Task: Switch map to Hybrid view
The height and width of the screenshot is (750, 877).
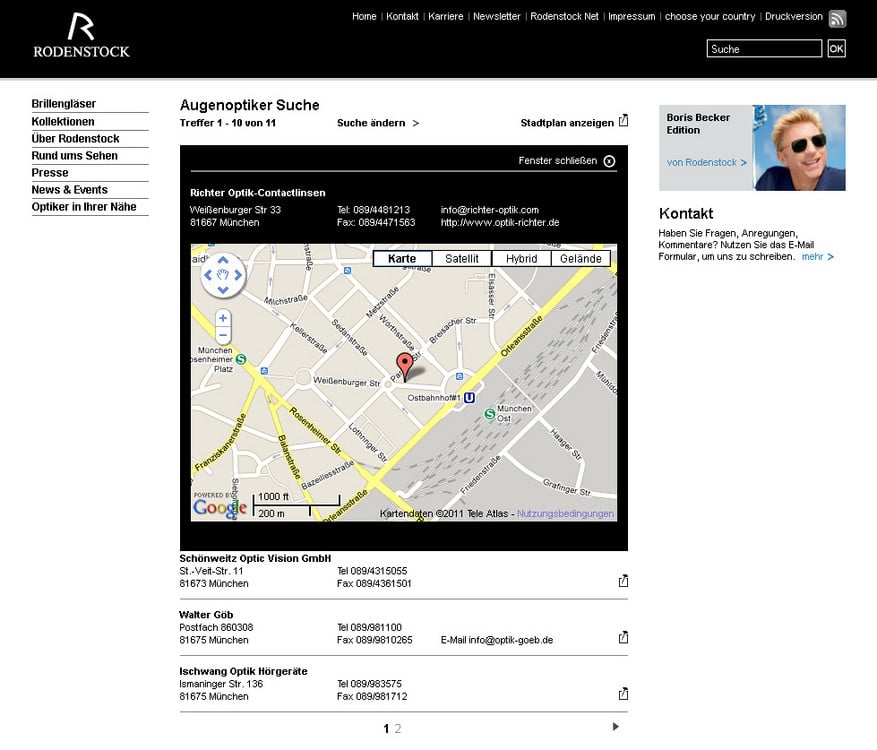Action: point(521,259)
